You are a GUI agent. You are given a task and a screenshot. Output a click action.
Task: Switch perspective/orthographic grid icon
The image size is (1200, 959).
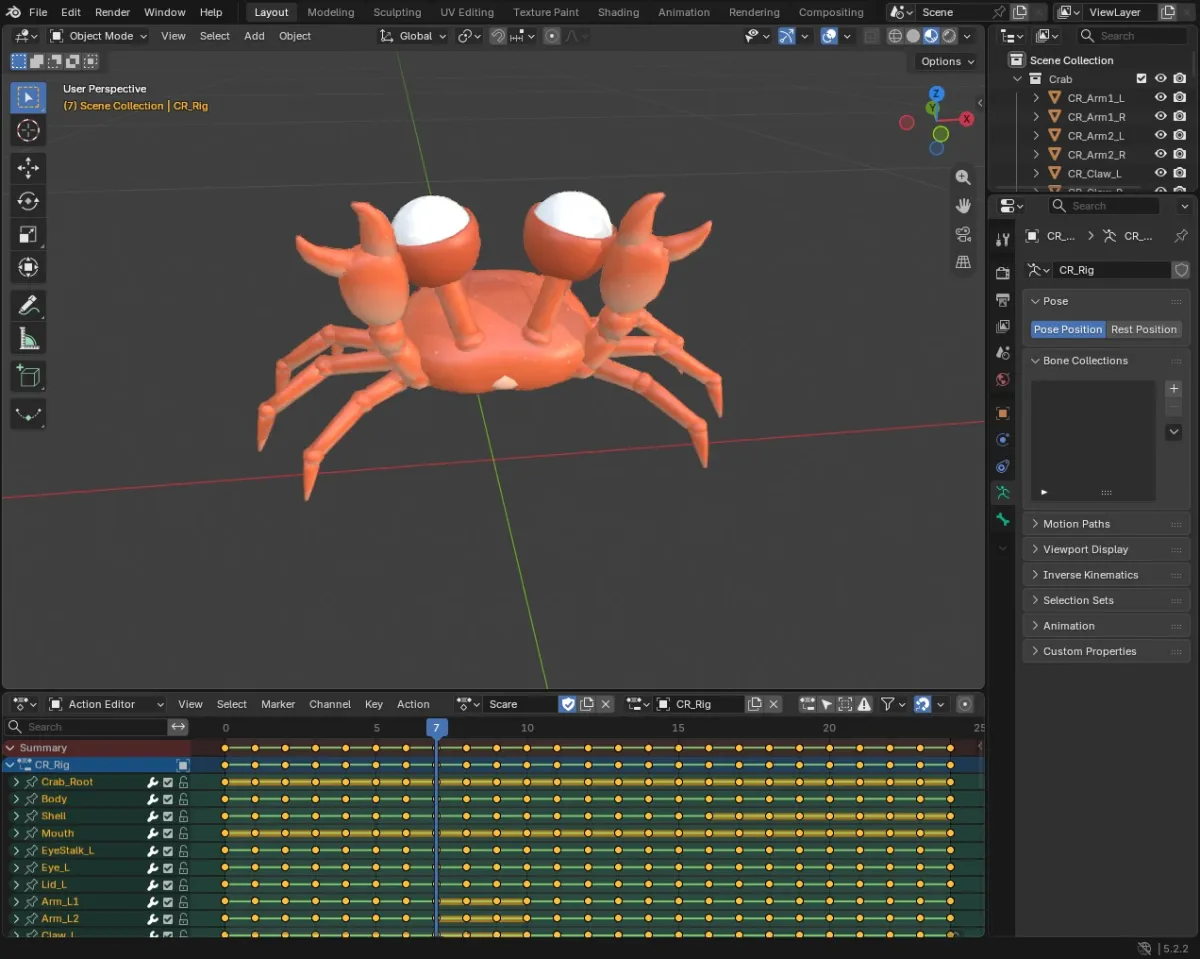click(x=963, y=262)
